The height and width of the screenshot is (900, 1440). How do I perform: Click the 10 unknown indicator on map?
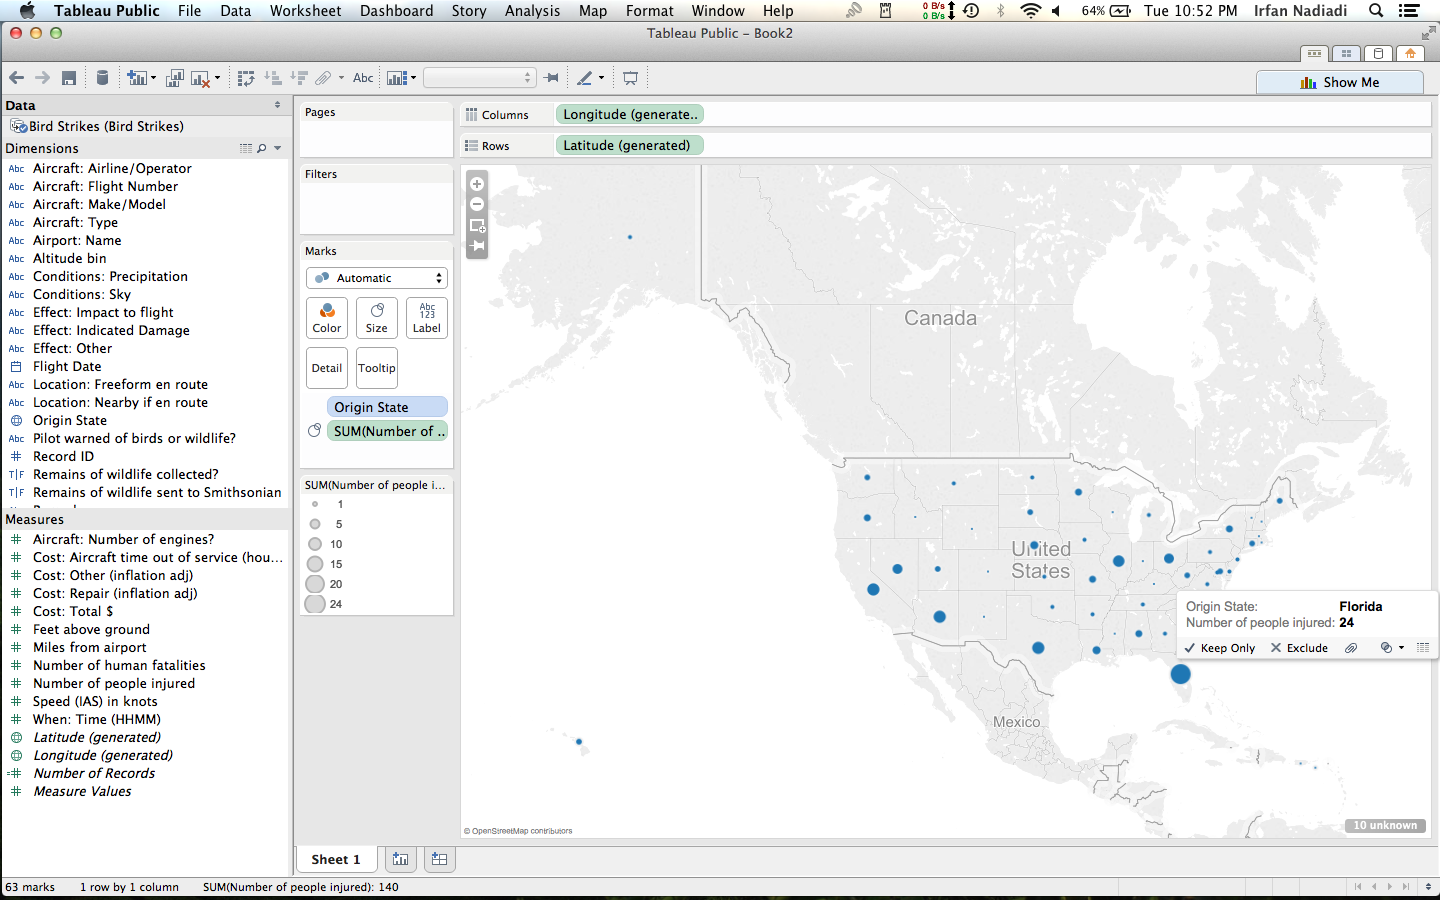click(1385, 825)
